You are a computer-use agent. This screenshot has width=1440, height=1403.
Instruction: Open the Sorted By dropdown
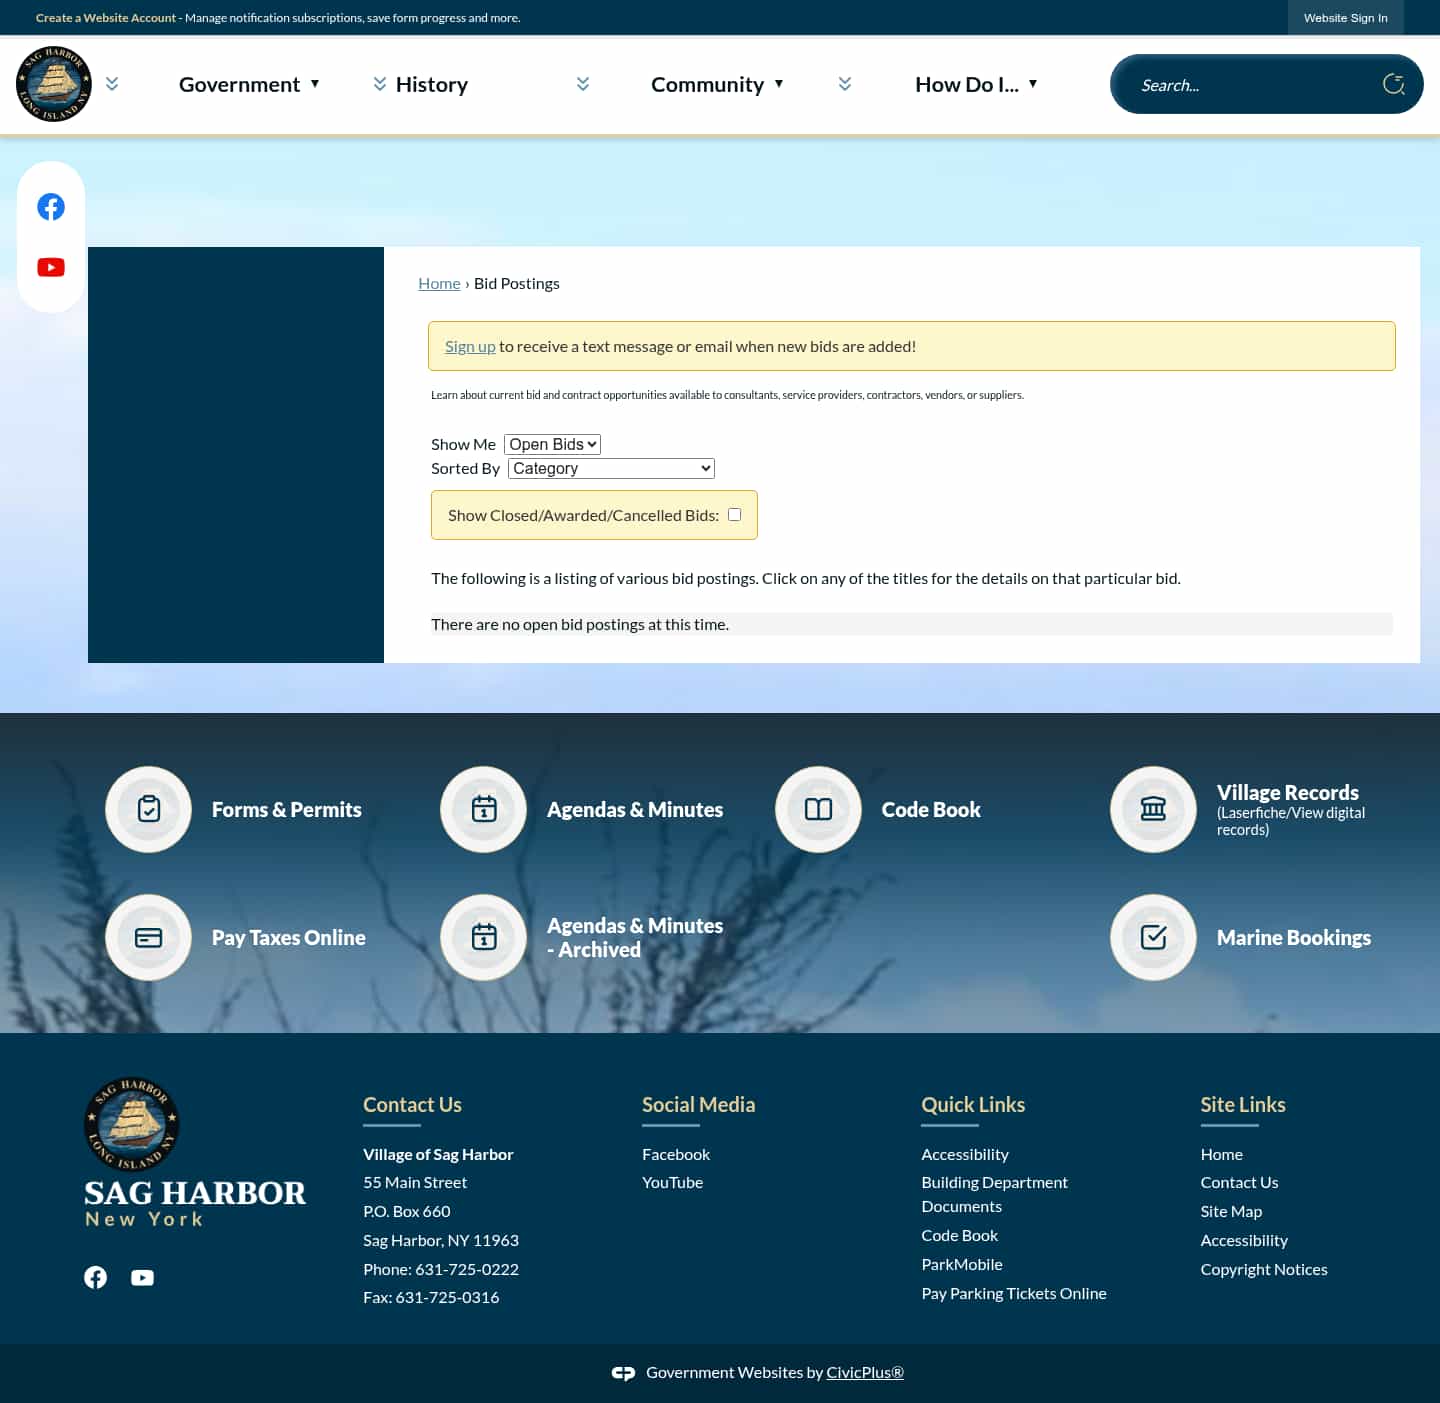click(x=610, y=468)
